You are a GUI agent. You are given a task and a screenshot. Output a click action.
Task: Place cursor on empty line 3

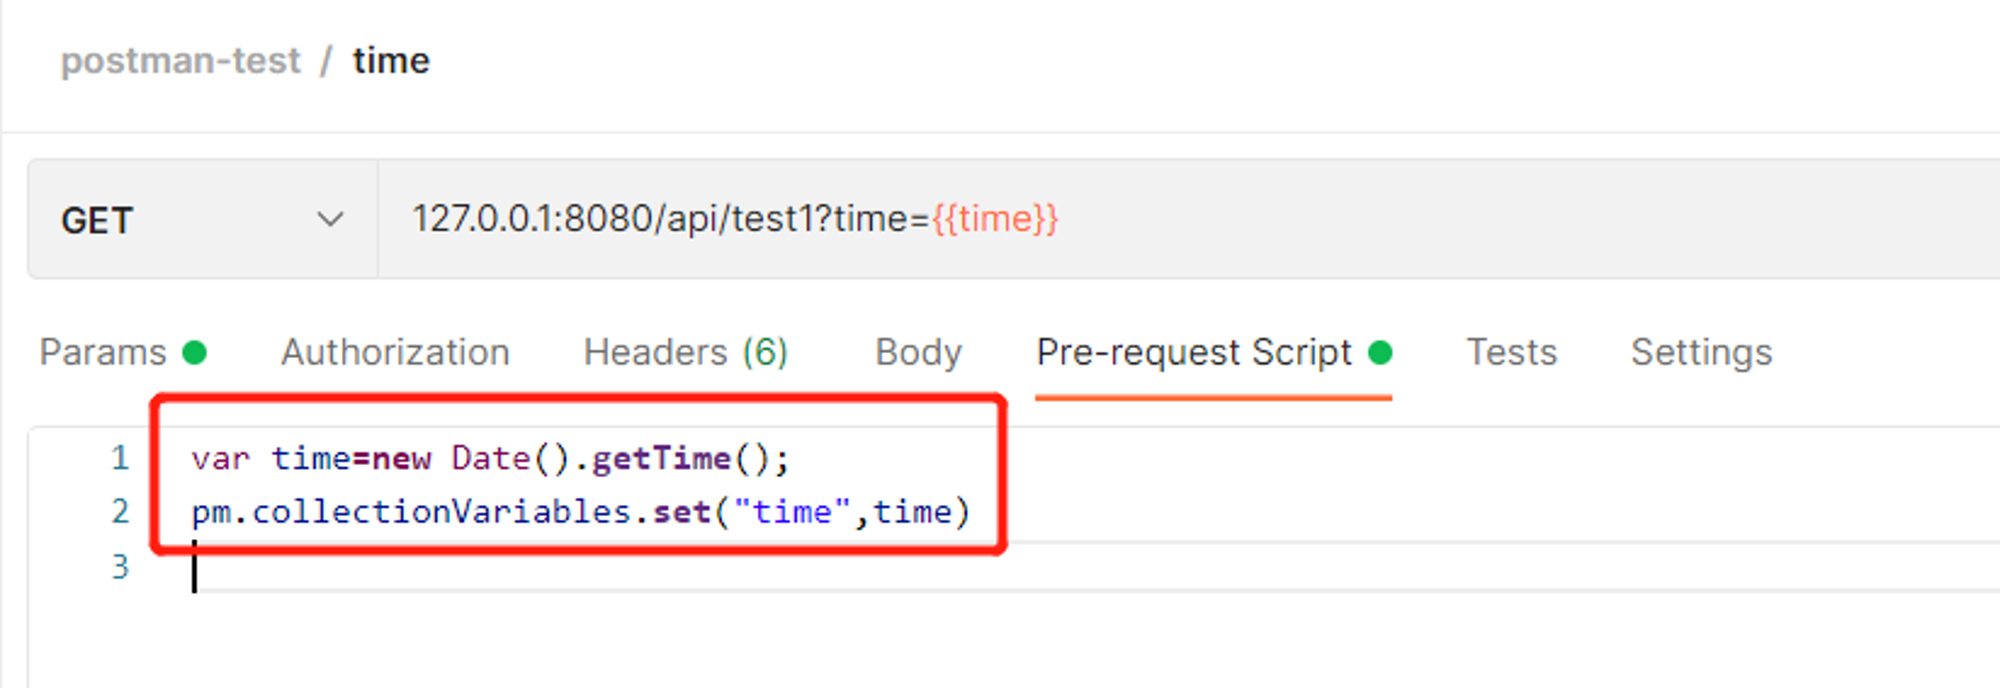coord(1095,566)
